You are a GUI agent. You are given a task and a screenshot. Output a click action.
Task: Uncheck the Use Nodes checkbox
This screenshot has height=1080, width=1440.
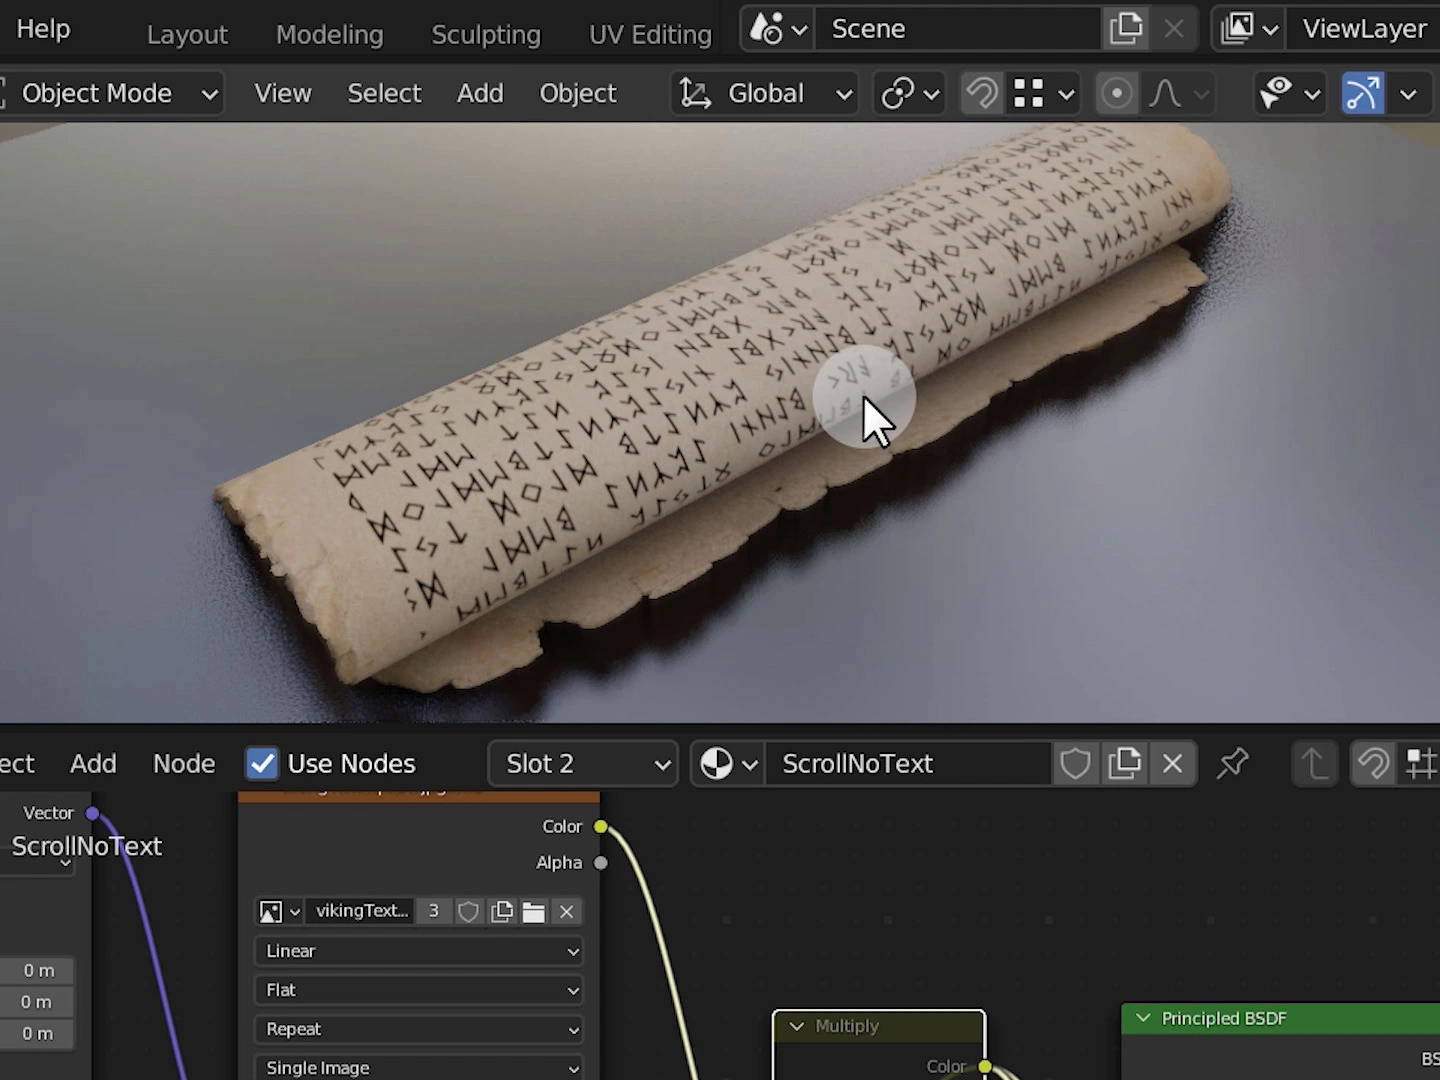(262, 764)
